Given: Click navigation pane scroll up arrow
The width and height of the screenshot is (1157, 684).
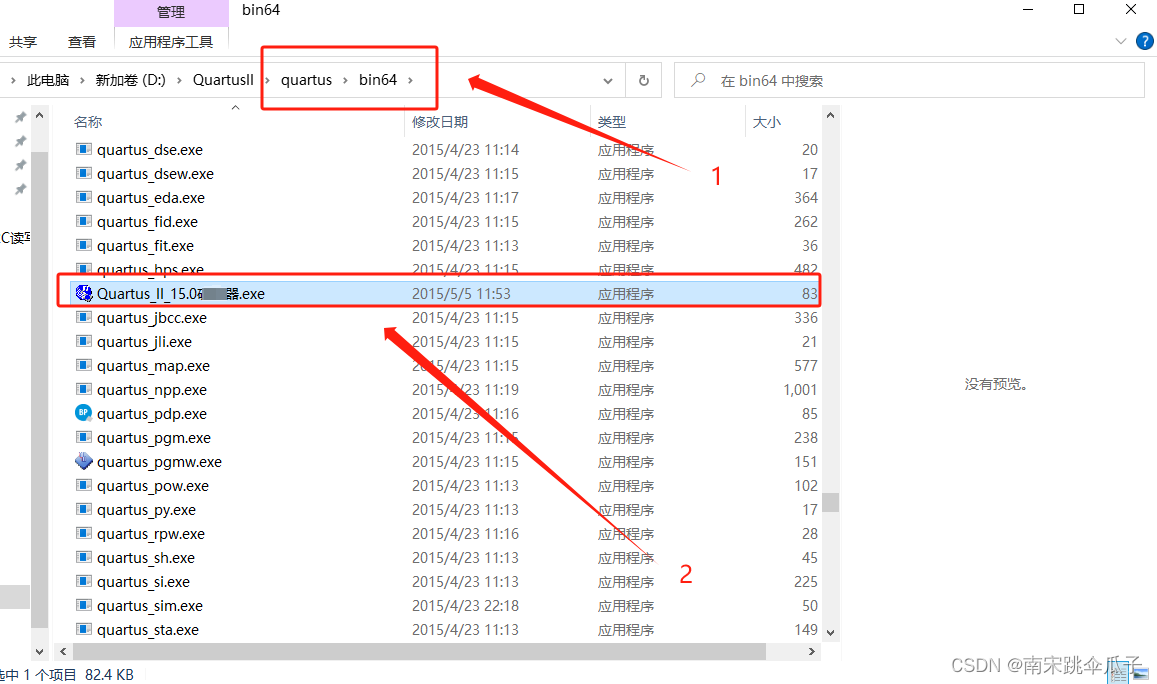Looking at the screenshot, I should point(40,116).
